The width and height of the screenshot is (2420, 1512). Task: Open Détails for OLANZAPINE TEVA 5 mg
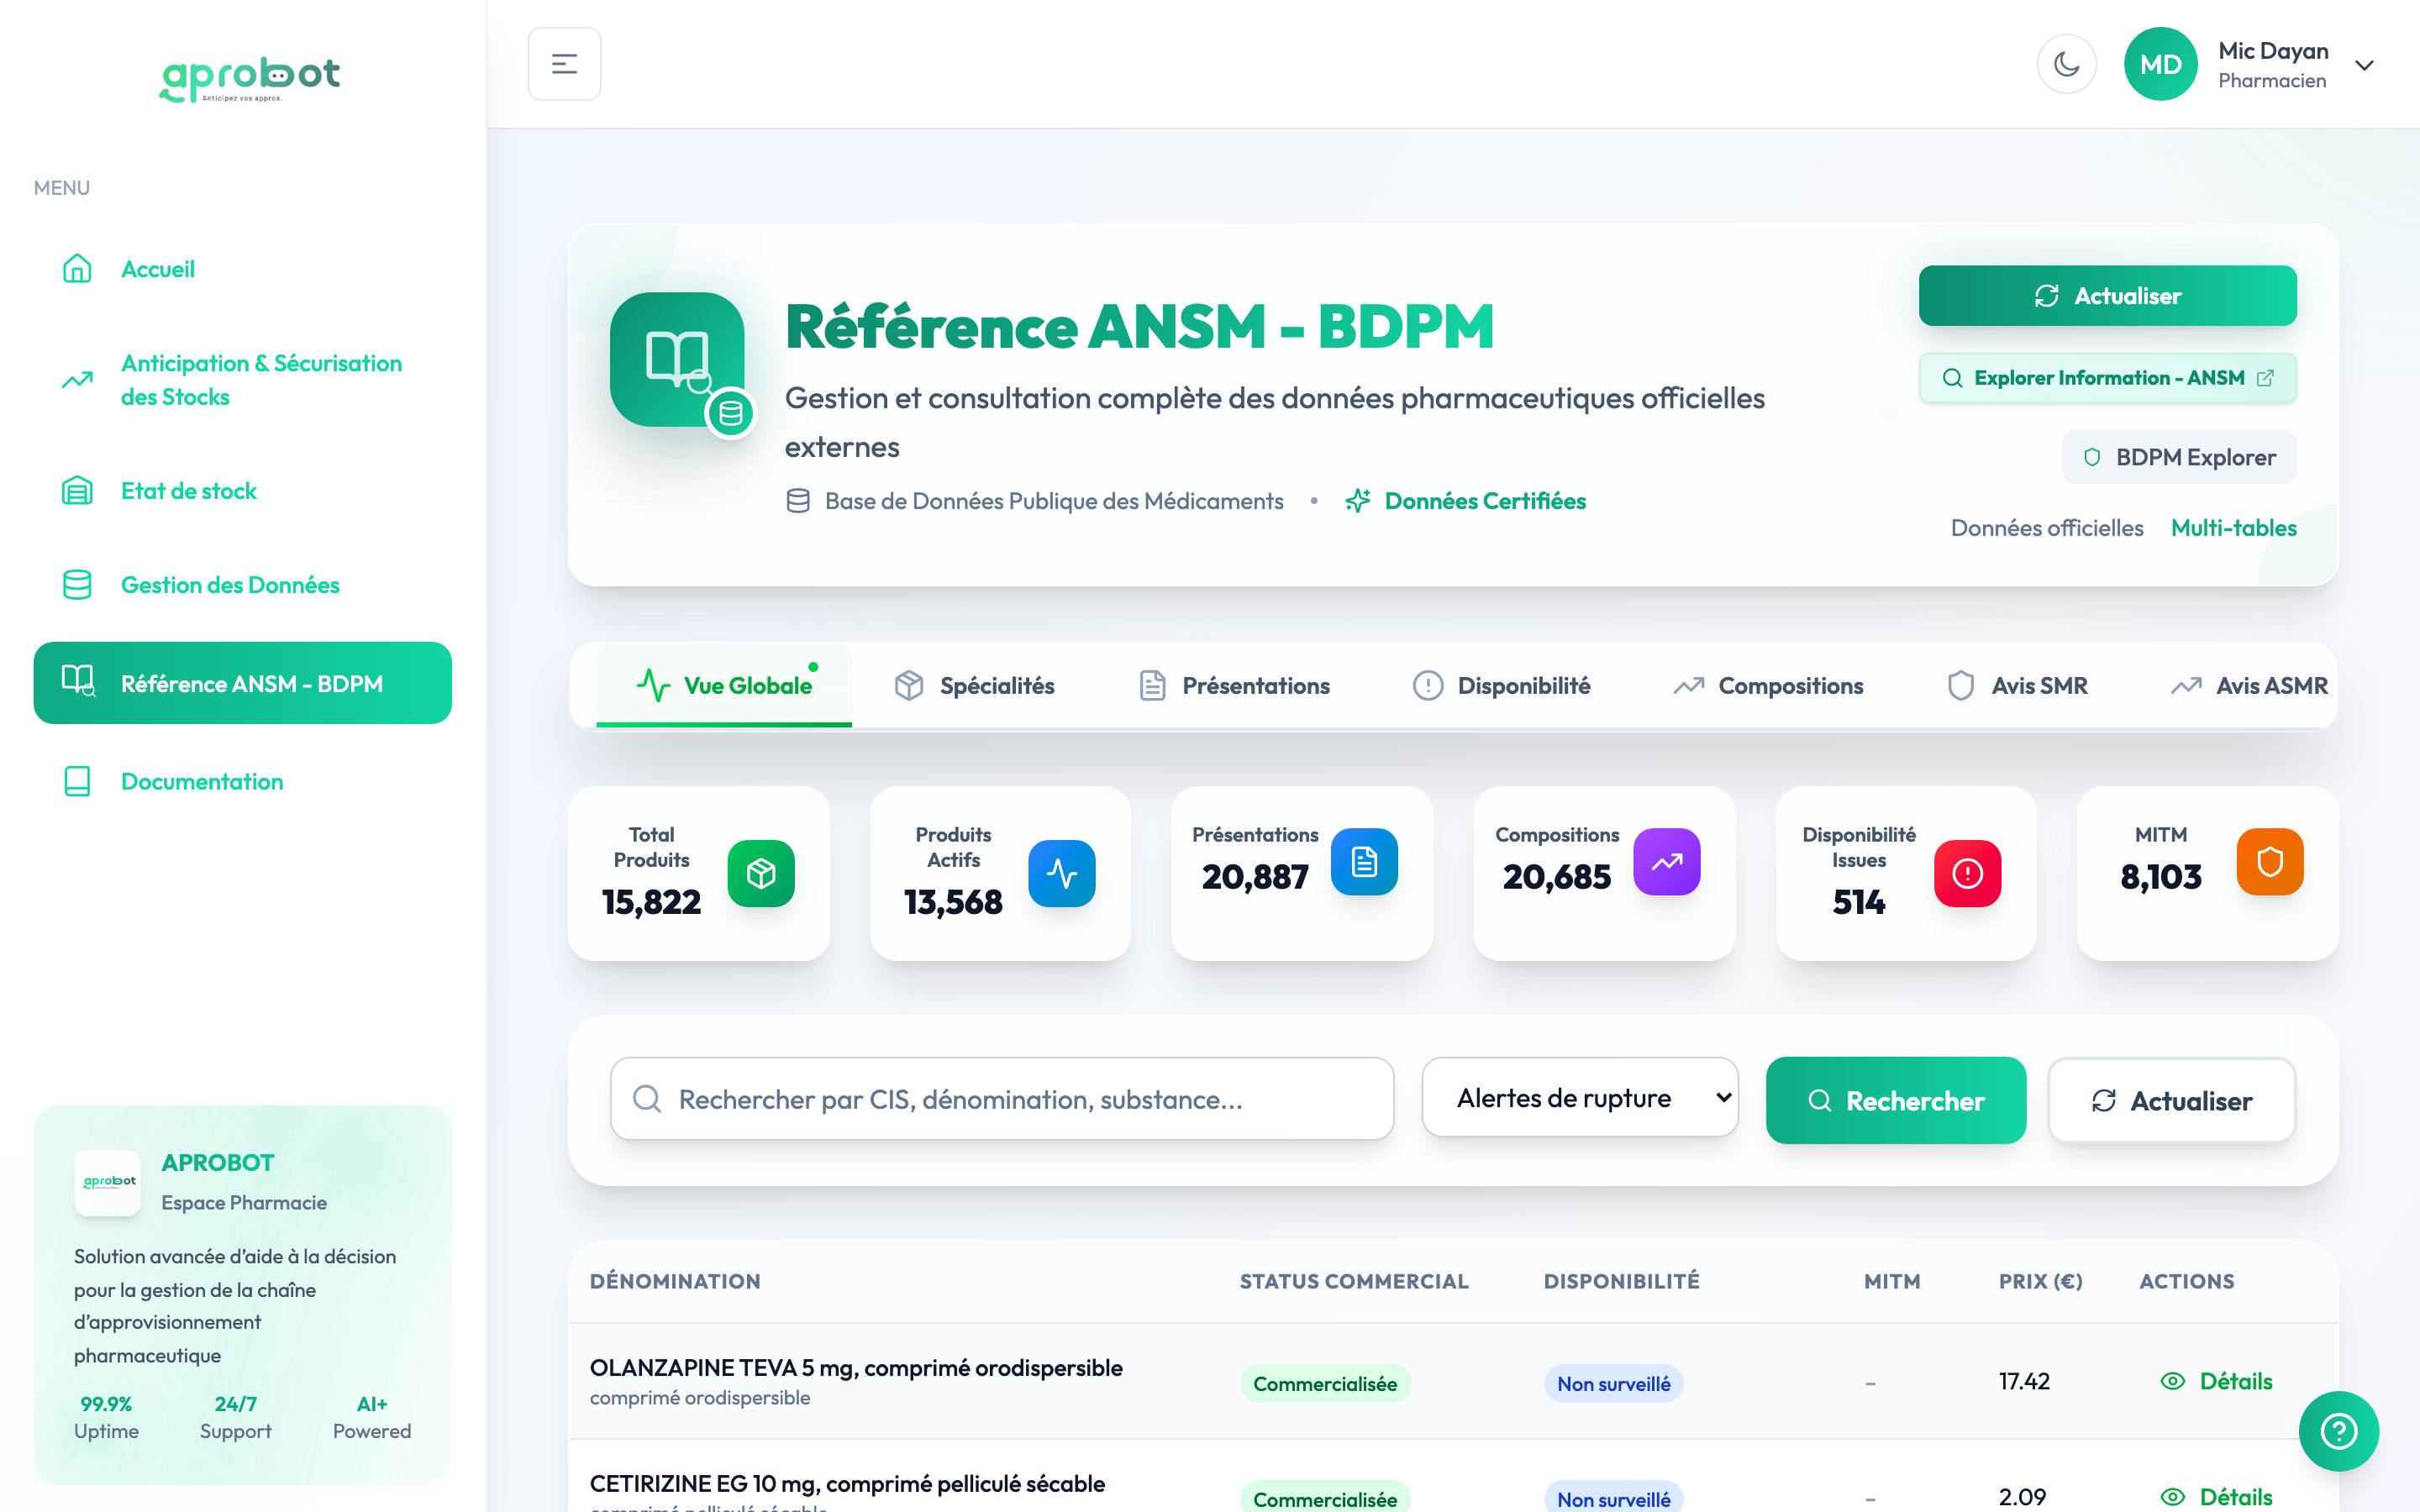(x=2216, y=1381)
